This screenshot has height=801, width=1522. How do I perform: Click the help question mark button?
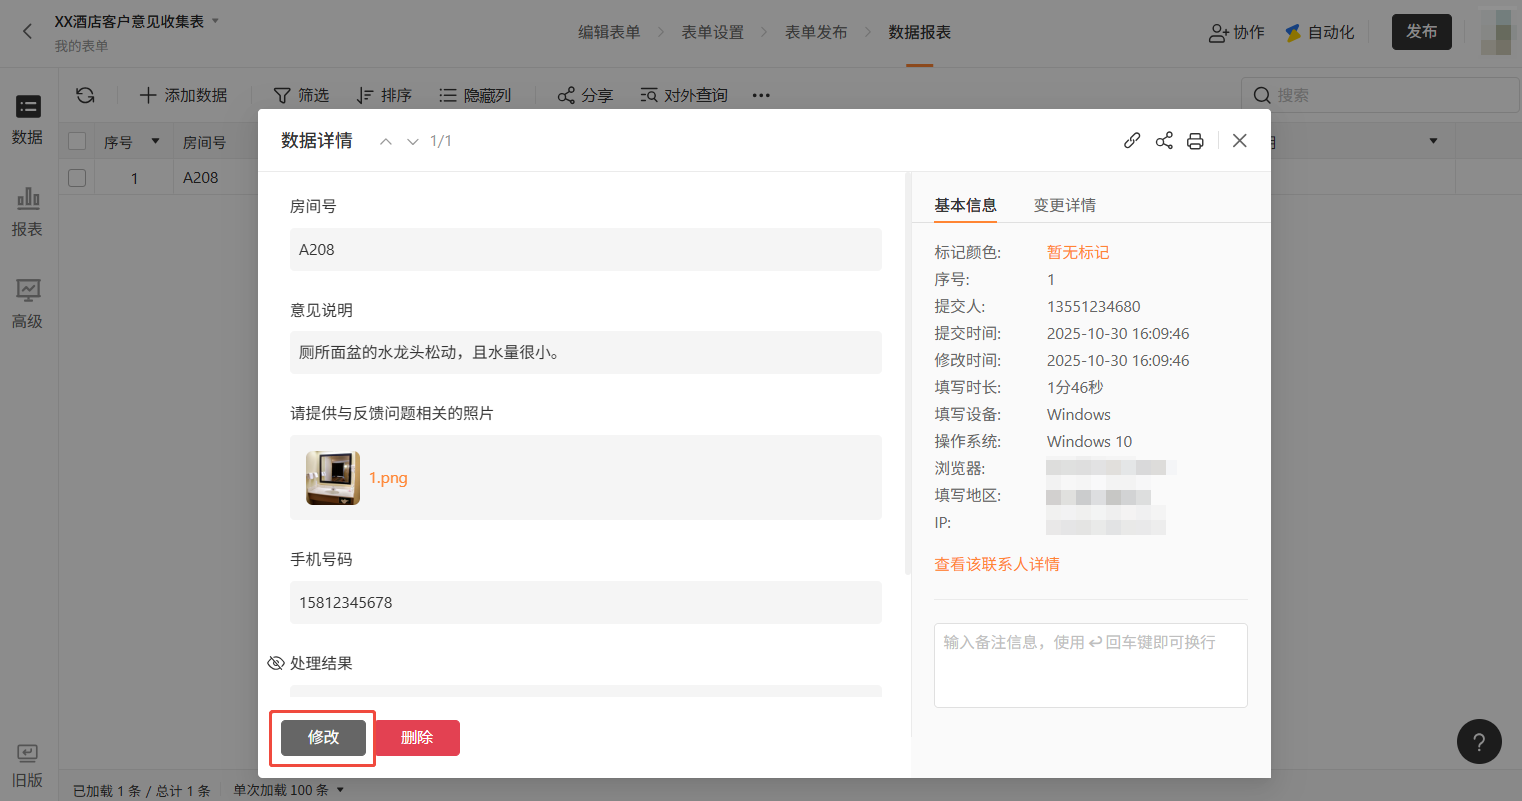(x=1479, y=742)
